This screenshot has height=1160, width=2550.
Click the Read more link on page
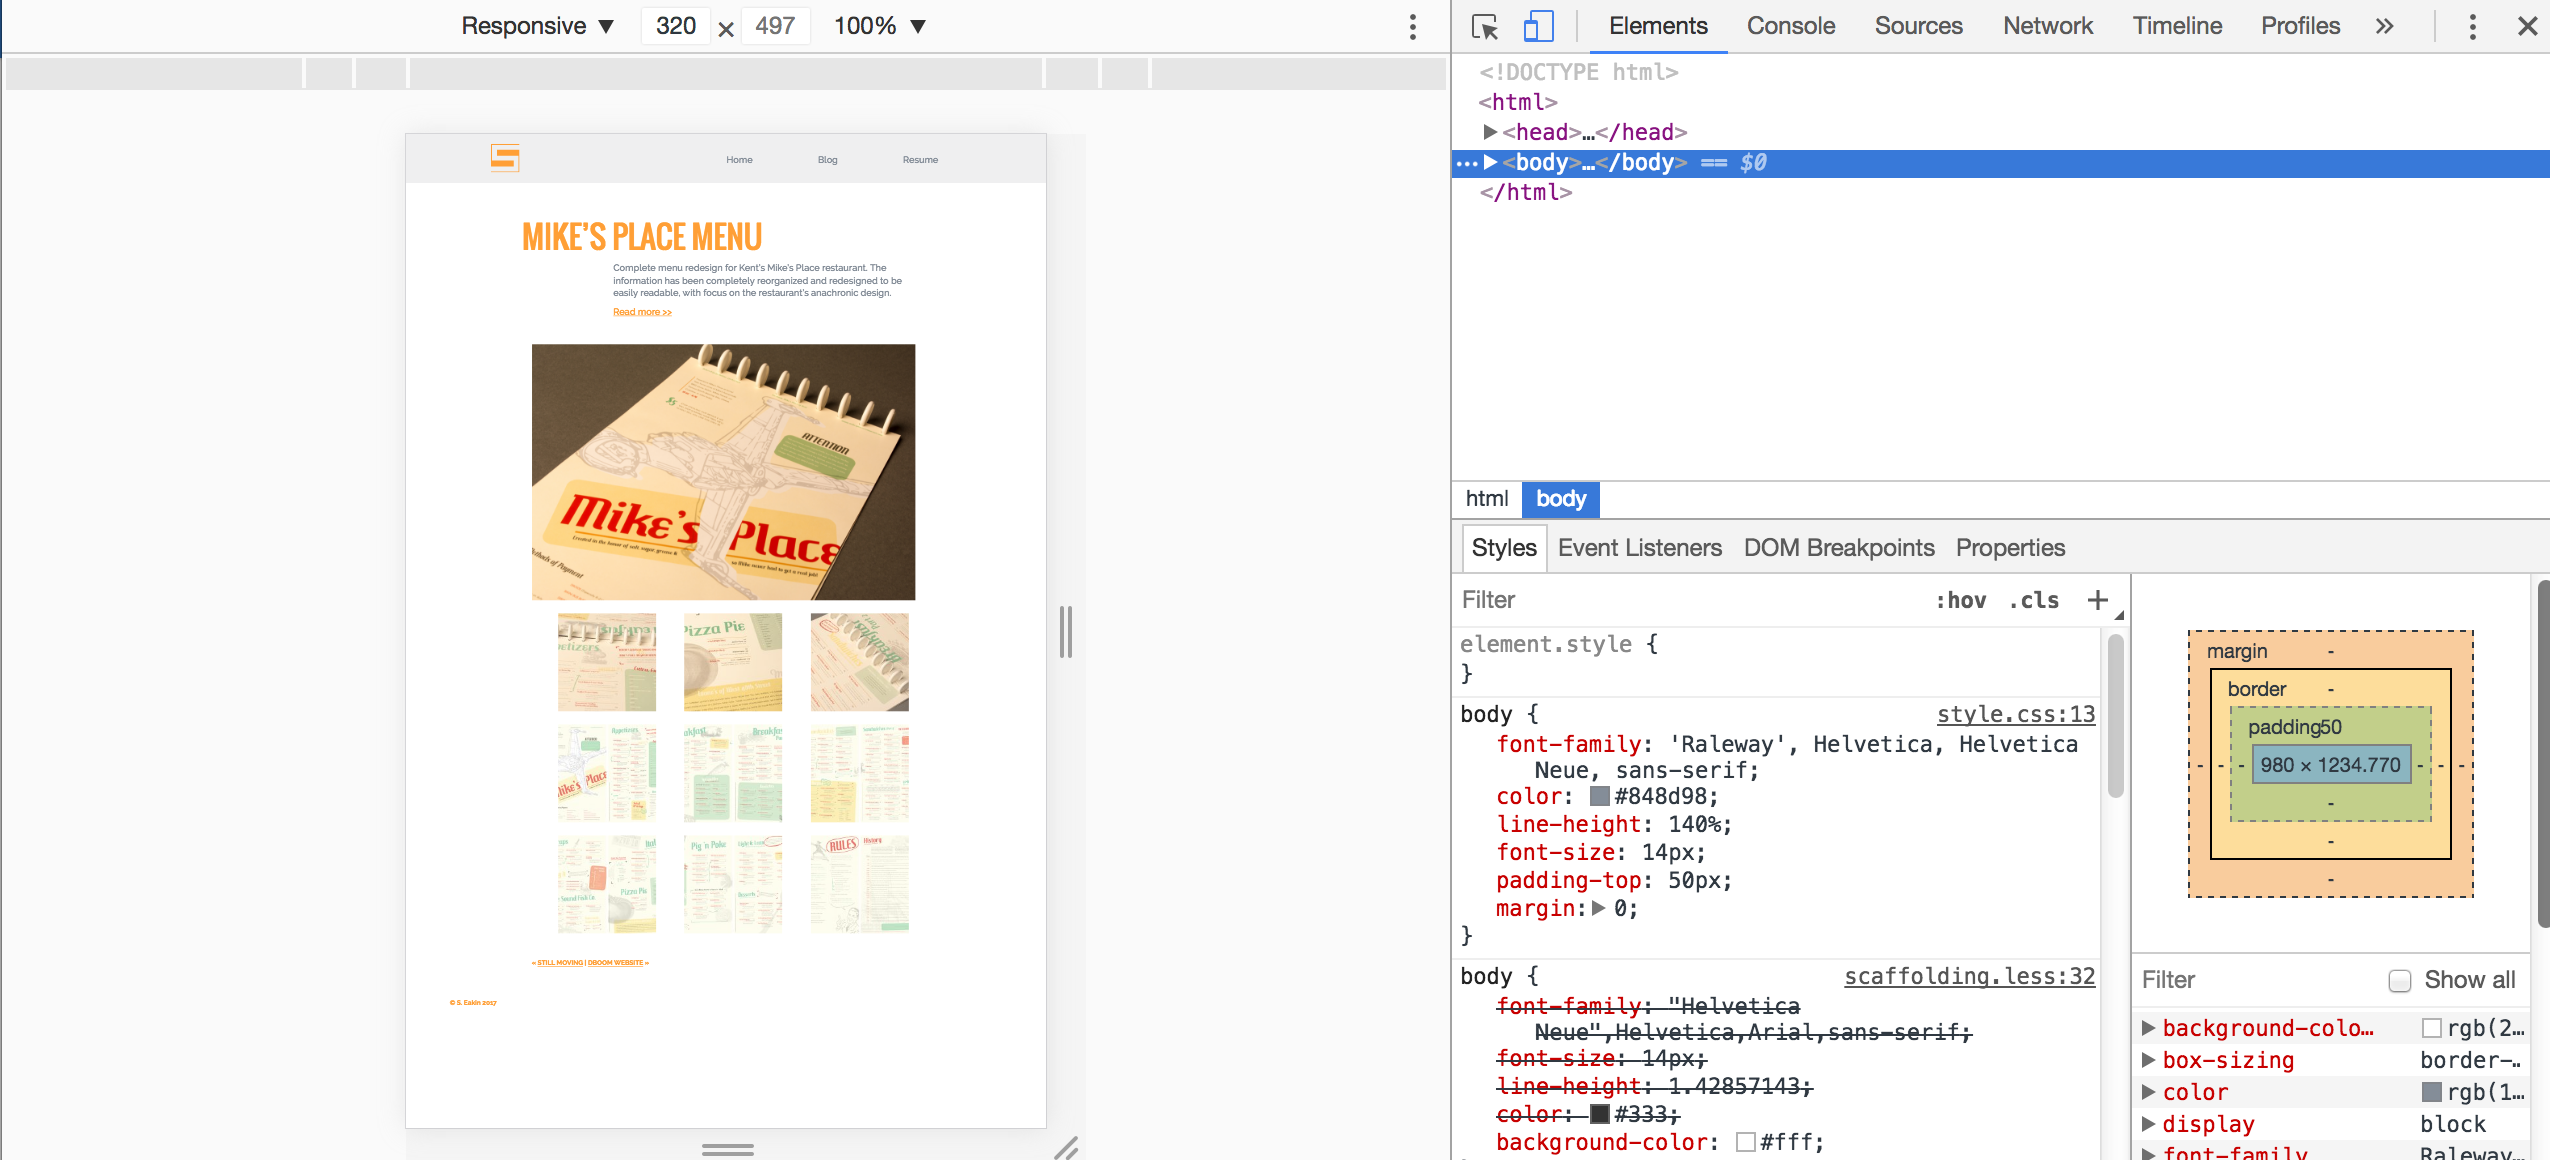642,312
